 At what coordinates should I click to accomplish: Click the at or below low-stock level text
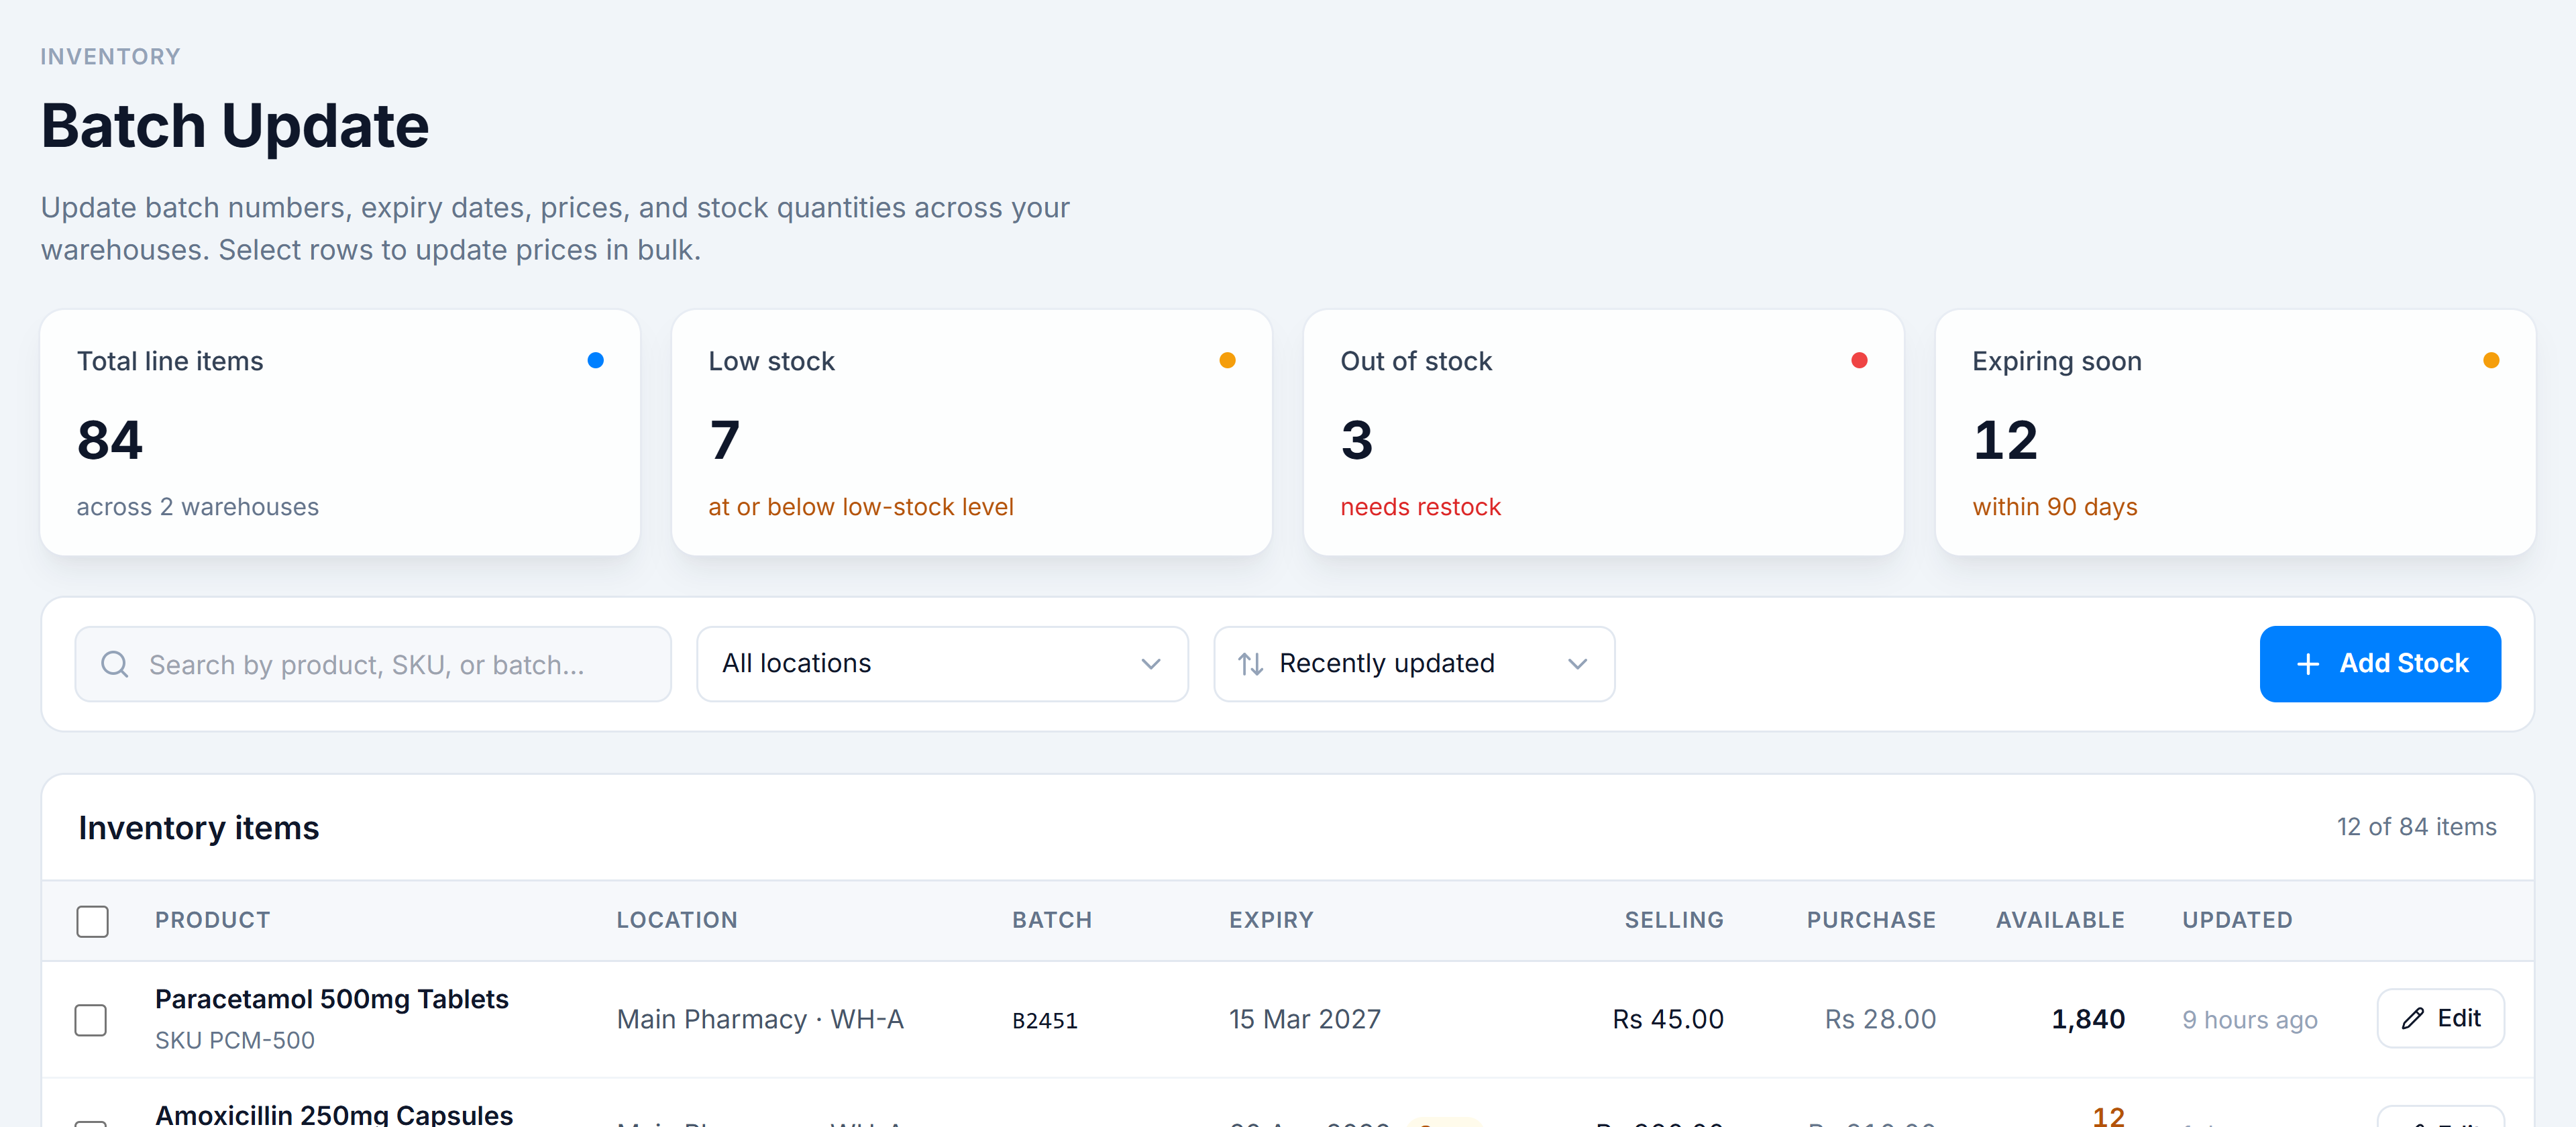[861, 507]
